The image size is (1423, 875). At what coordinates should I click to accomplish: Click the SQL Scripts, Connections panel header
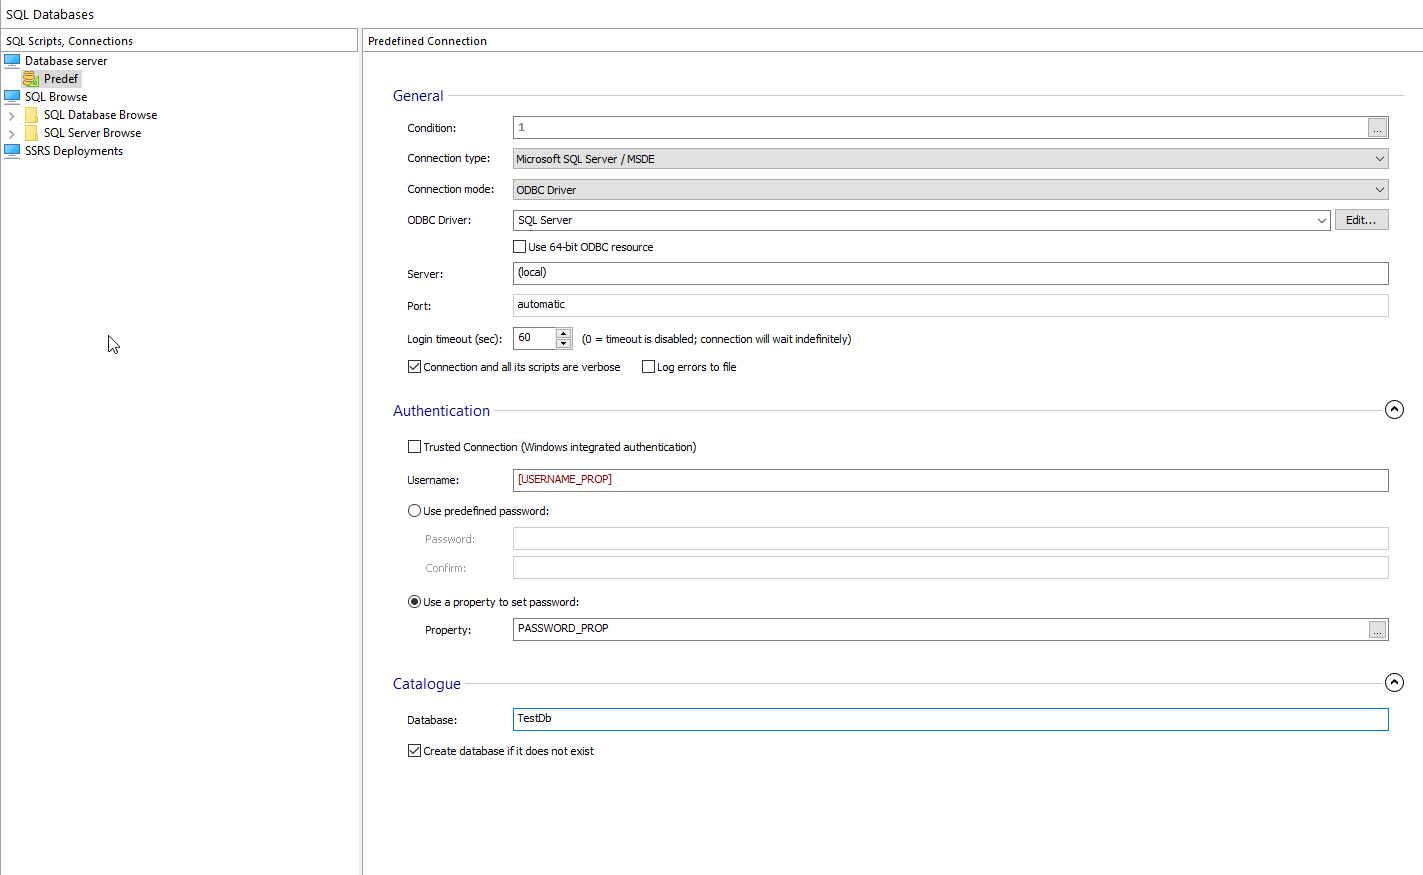point(179,41)
